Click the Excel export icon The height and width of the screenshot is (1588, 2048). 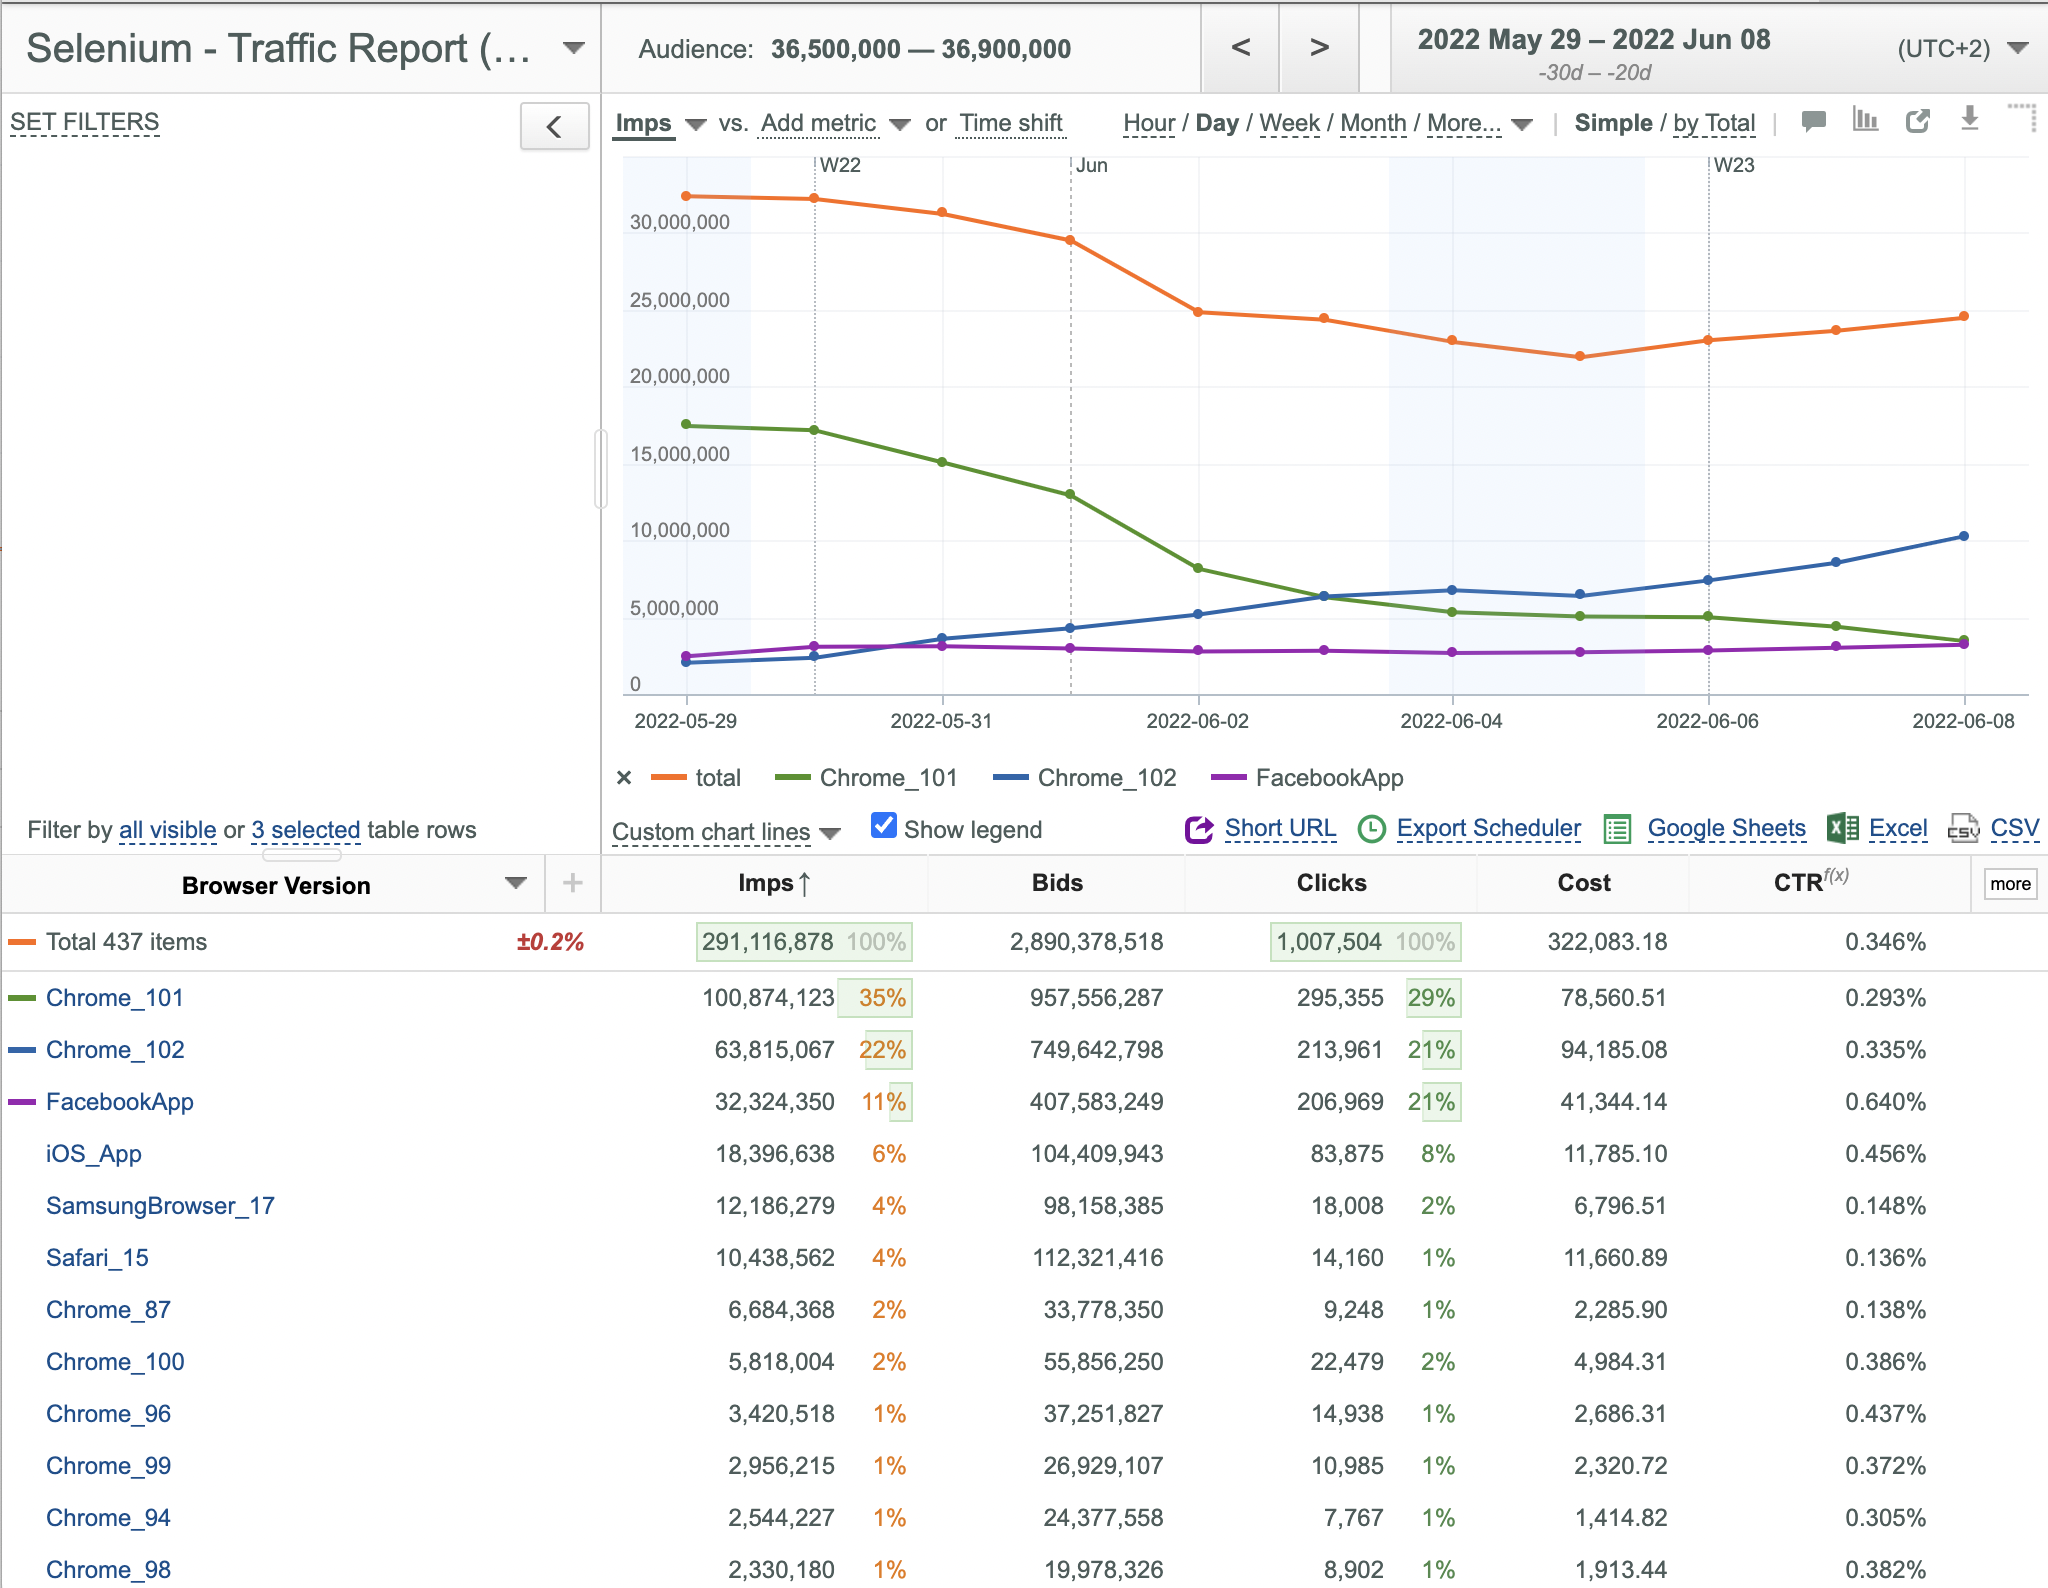pyautogui.click(x=1842, y=828)
